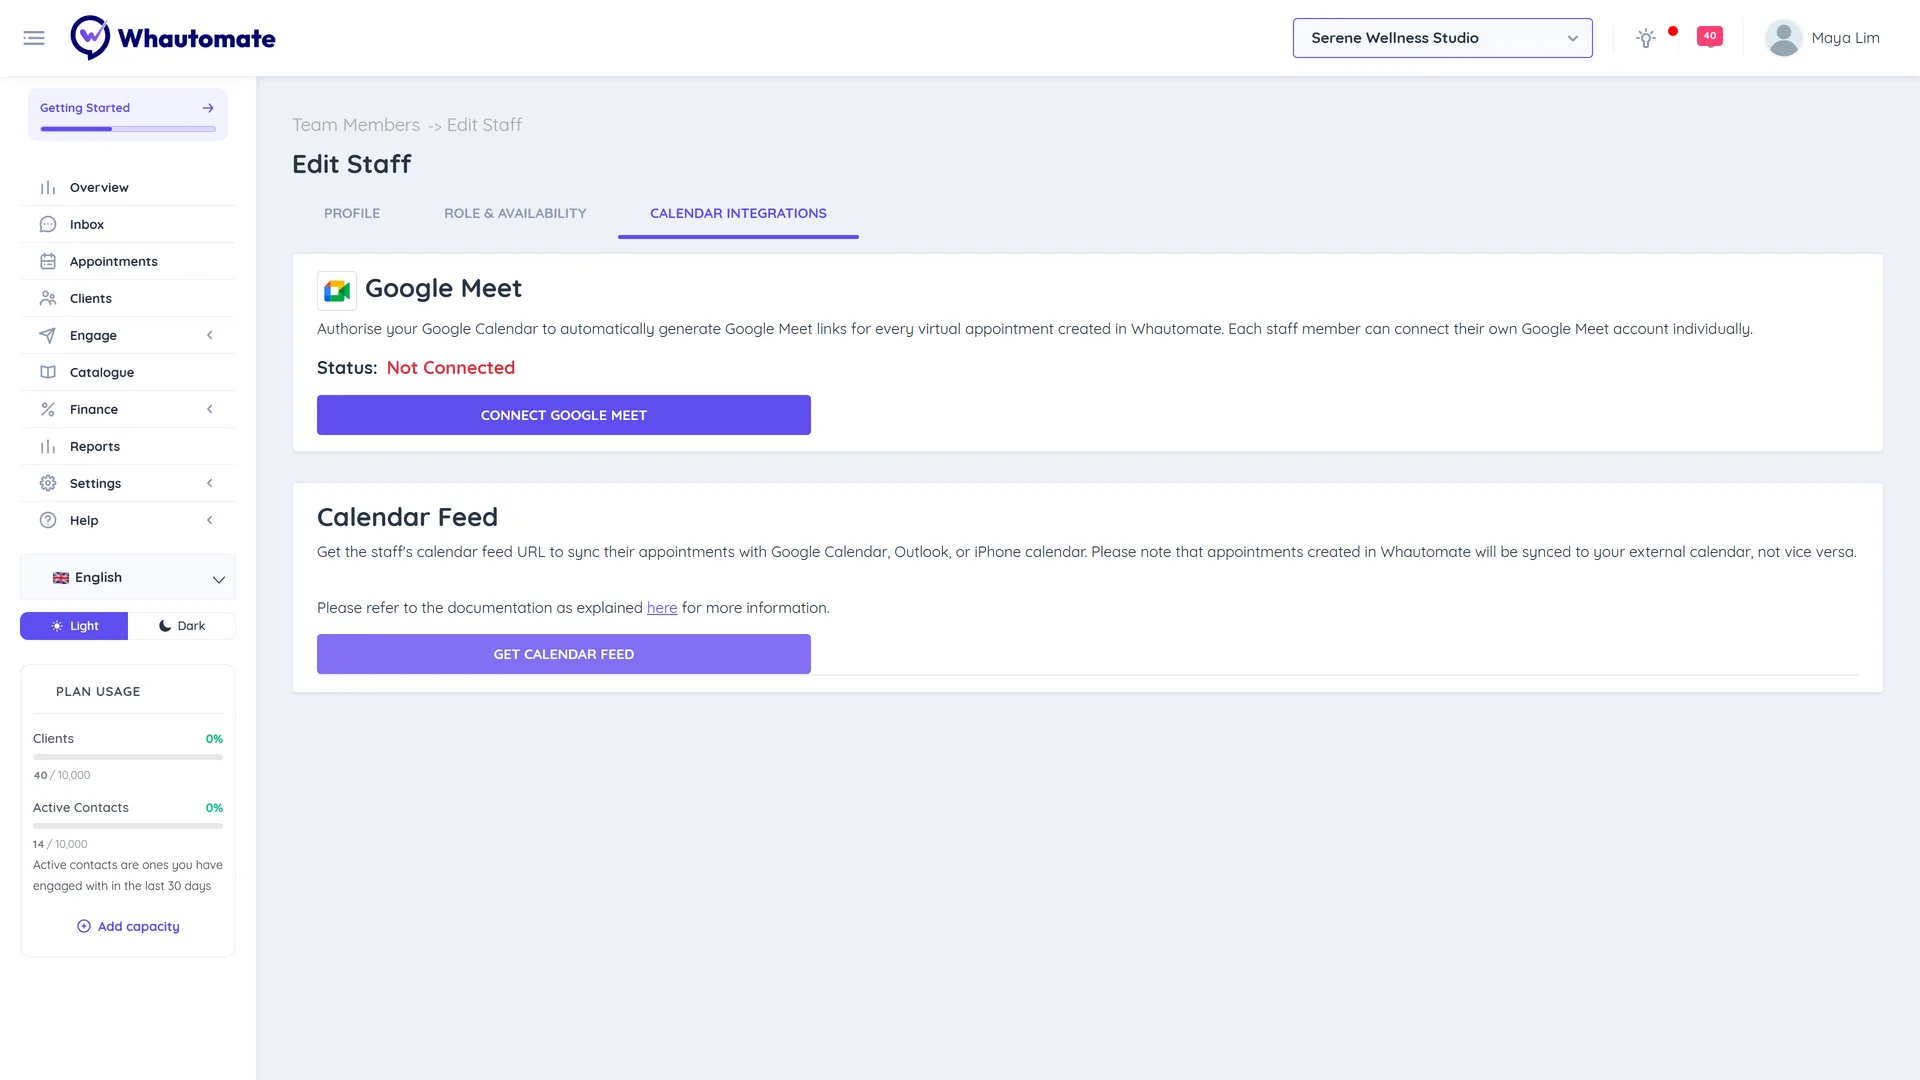Click the Add capacity link

click(128, 927)
